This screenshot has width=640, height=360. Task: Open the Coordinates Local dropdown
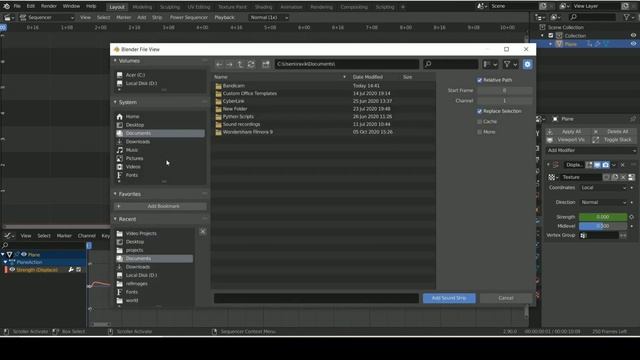tap(603, 188)
